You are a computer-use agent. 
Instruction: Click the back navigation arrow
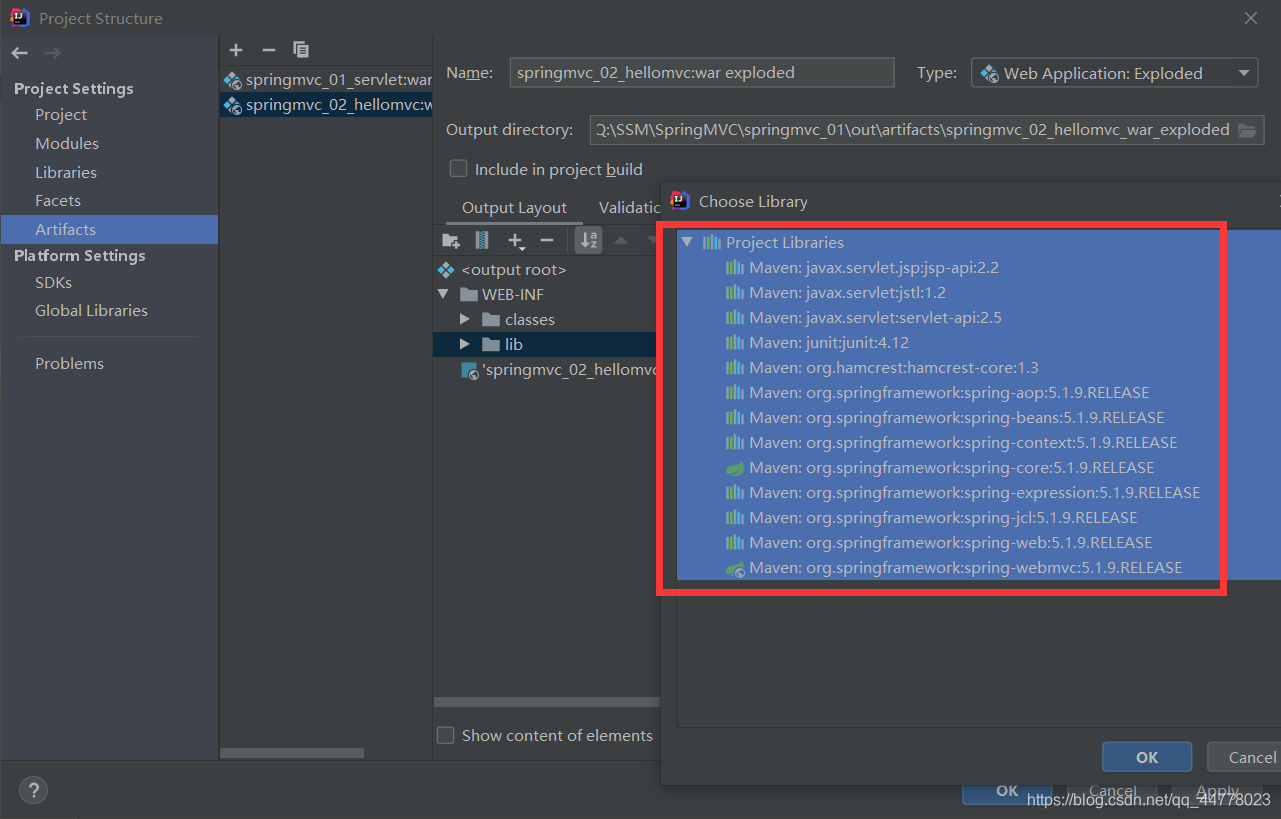(x=20, y=53)
